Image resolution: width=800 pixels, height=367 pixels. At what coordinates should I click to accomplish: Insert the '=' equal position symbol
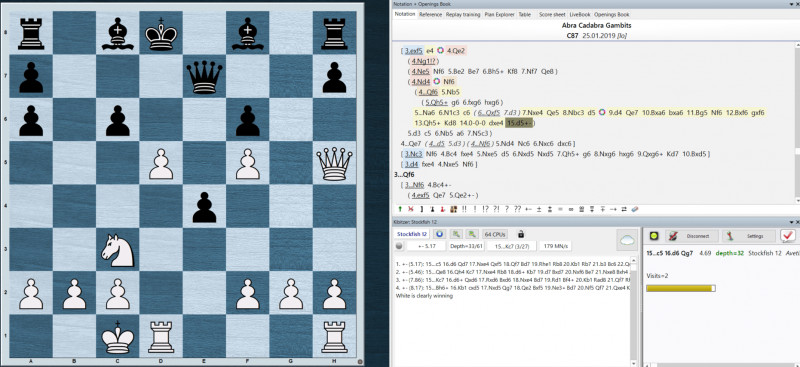[x=561, y=209]
